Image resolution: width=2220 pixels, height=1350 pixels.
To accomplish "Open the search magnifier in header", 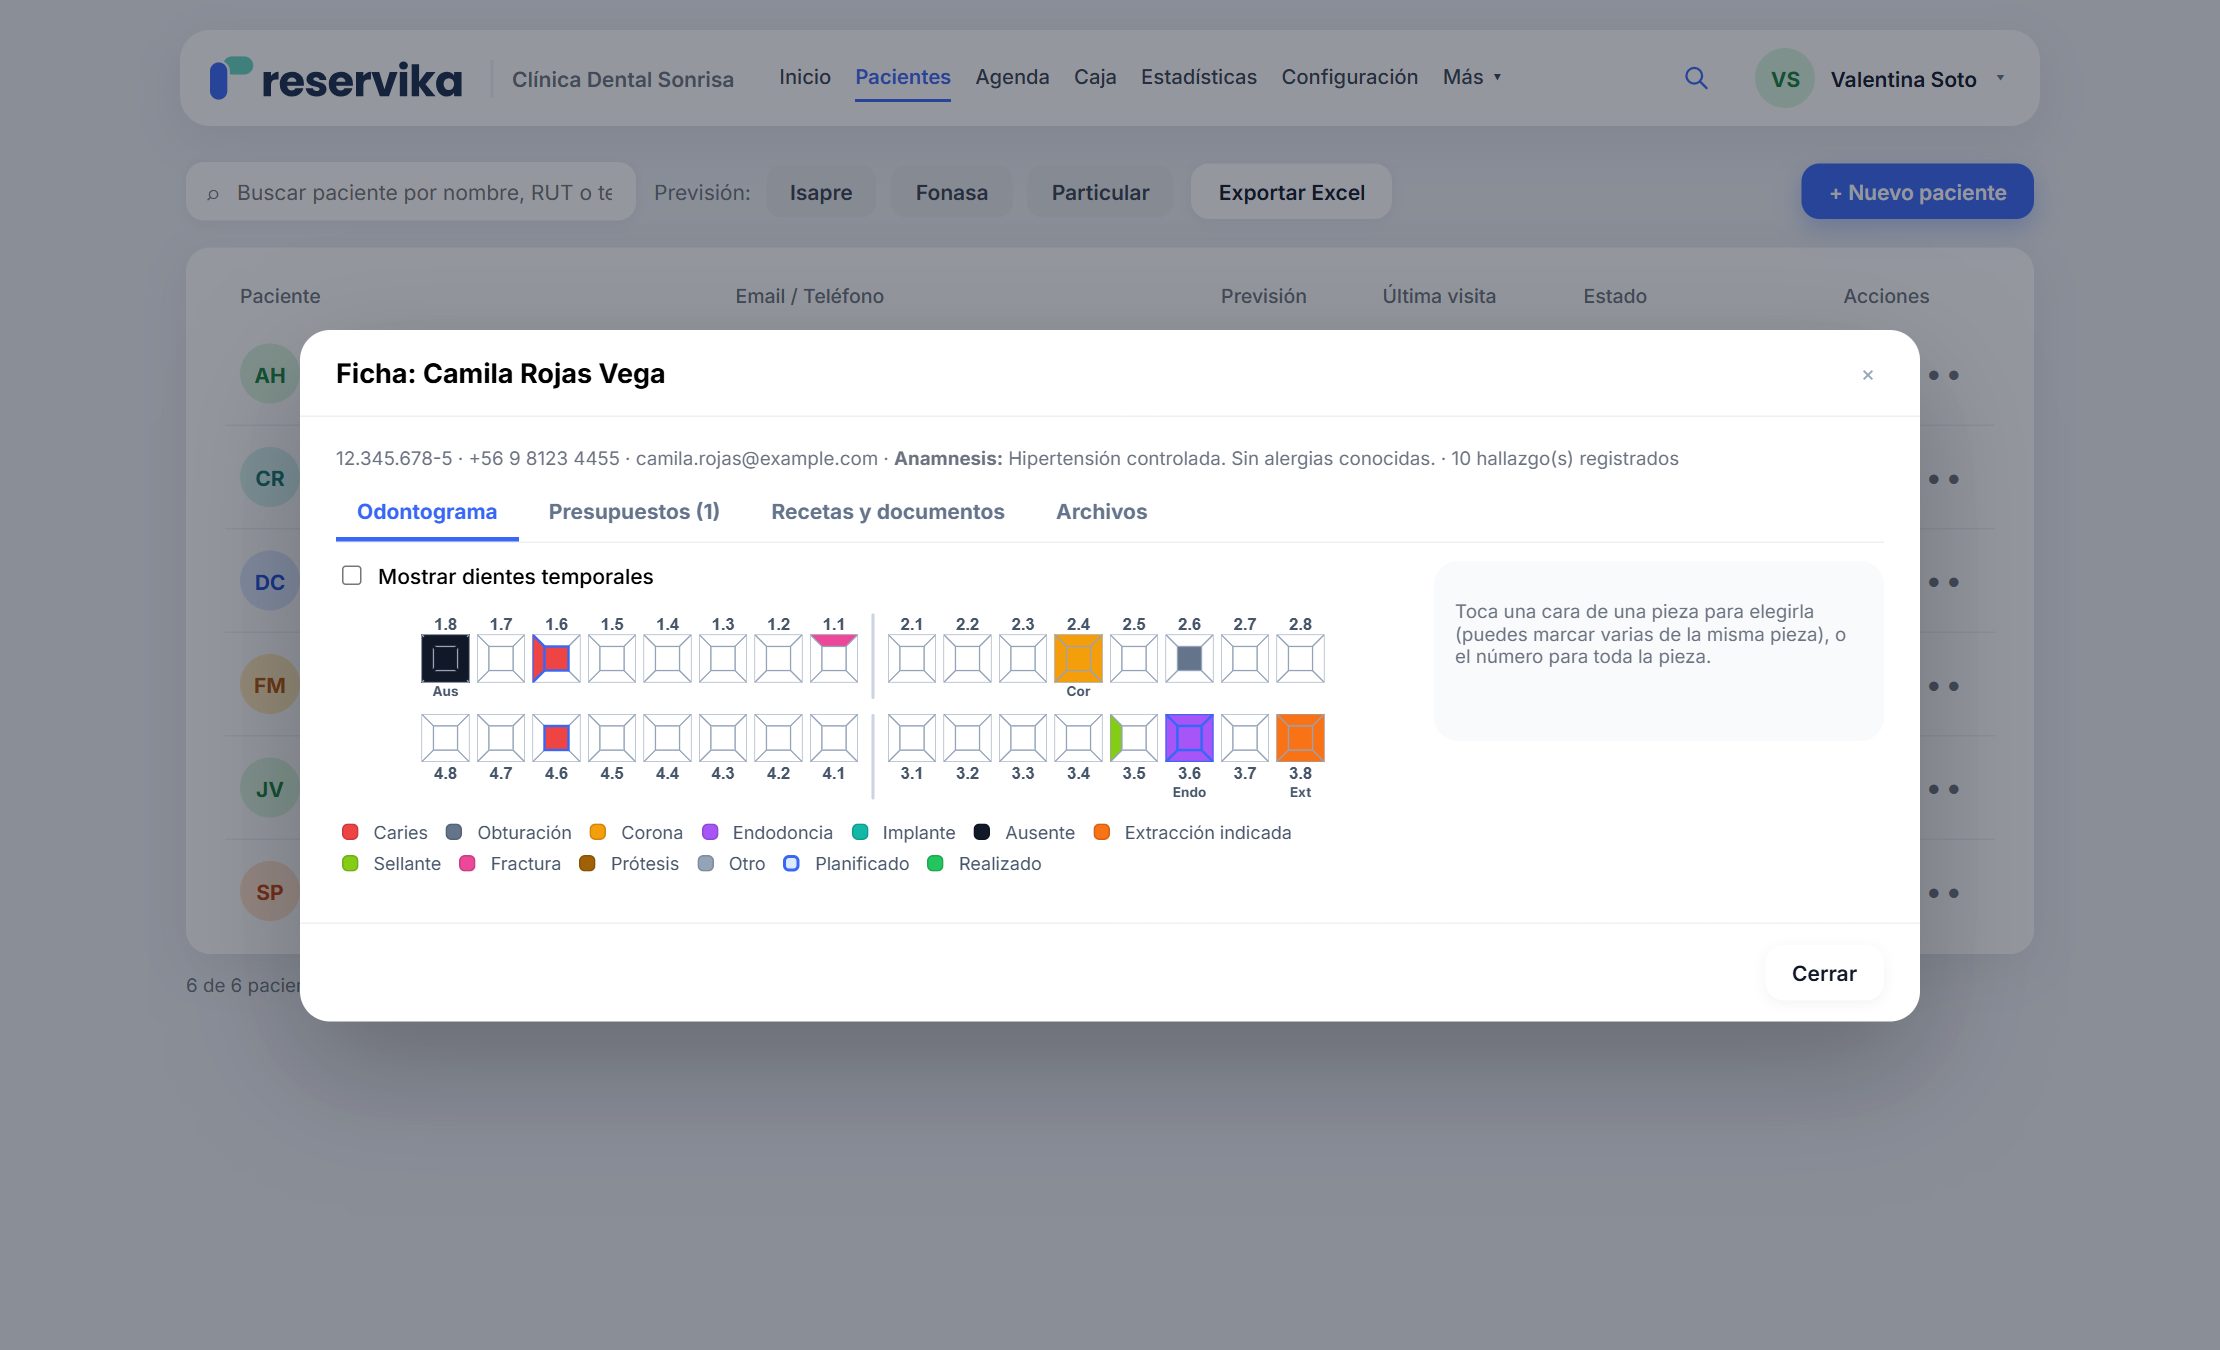I will point(1696,78).
